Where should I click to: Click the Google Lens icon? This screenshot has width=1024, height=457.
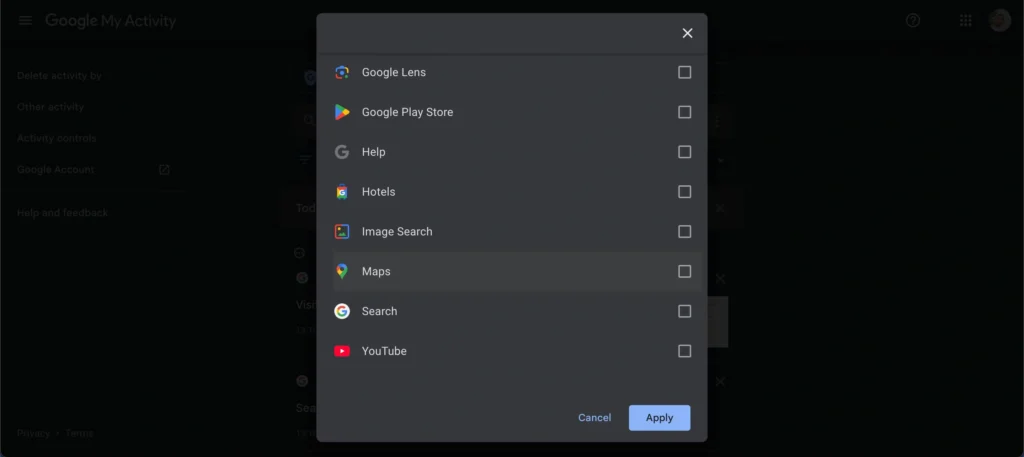click(342, 72)
